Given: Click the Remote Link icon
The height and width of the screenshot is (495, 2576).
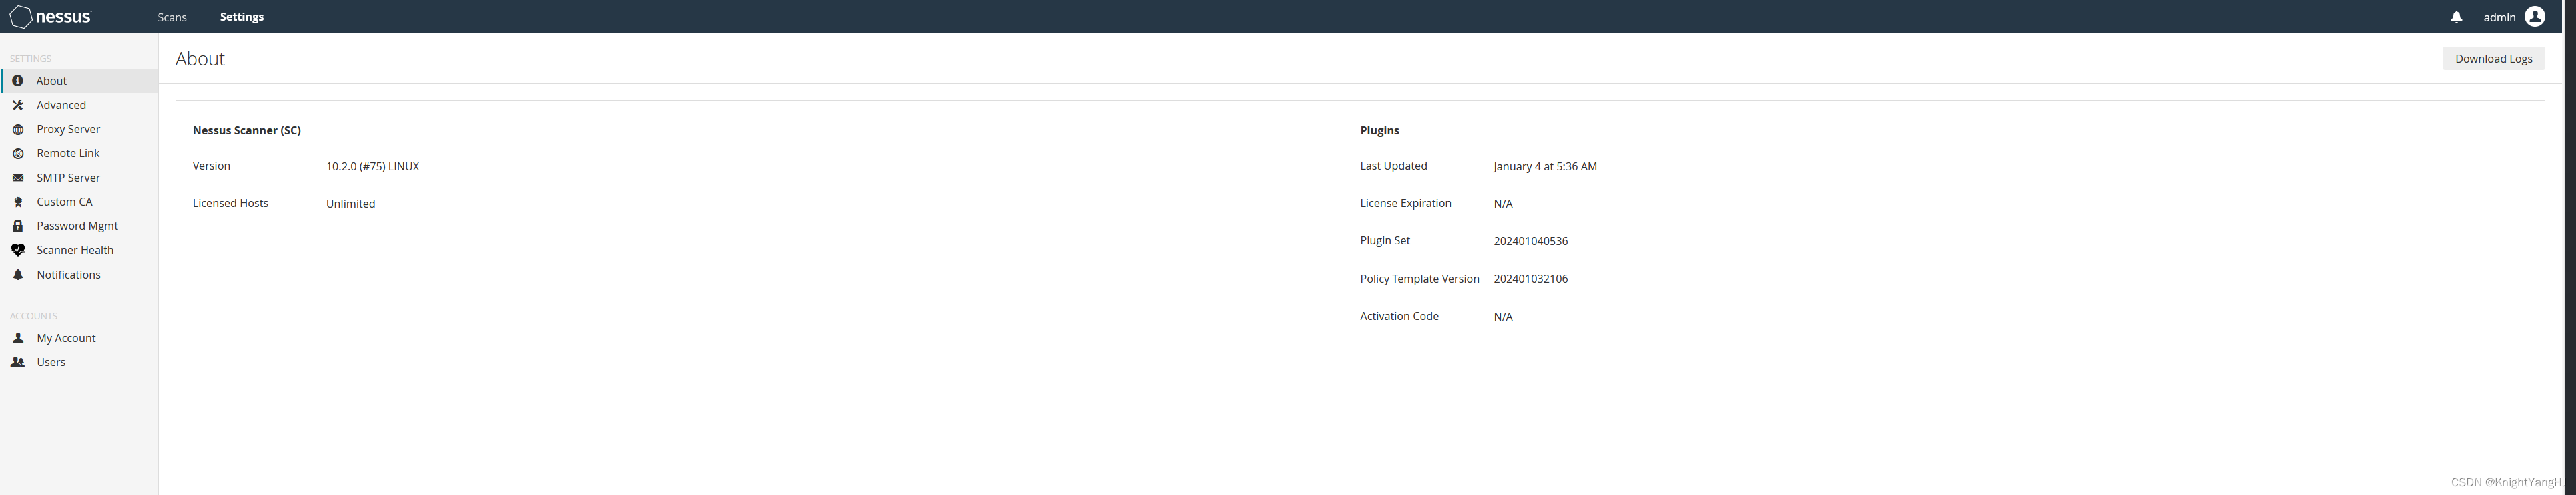Looking at the screenshot, I should point(18,153).
